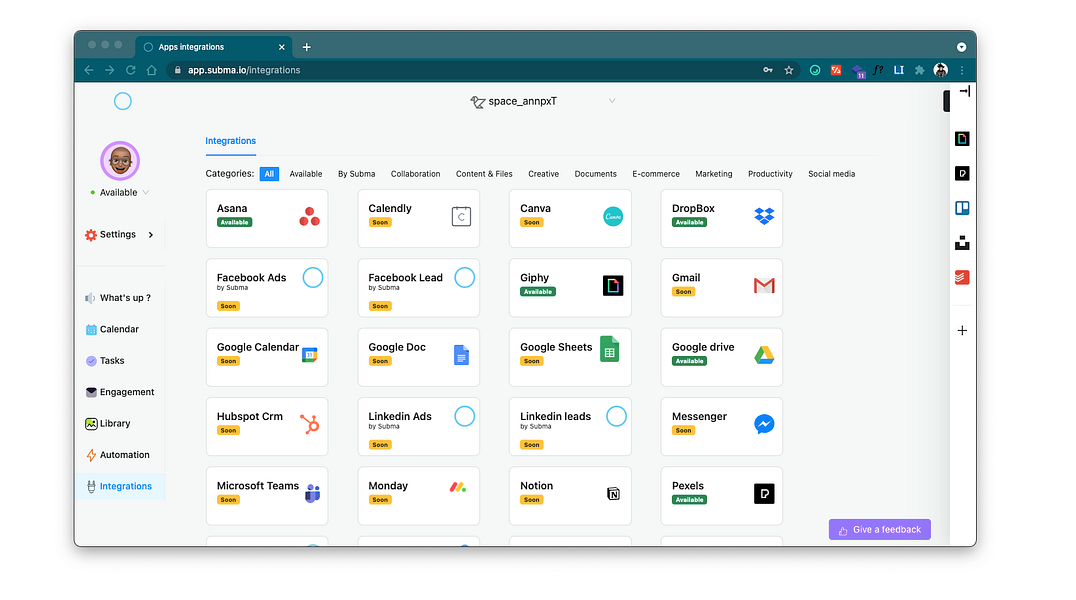1076x600 pixels.
Task: Open Chrome three-dot menu
Action: [962, 70]
